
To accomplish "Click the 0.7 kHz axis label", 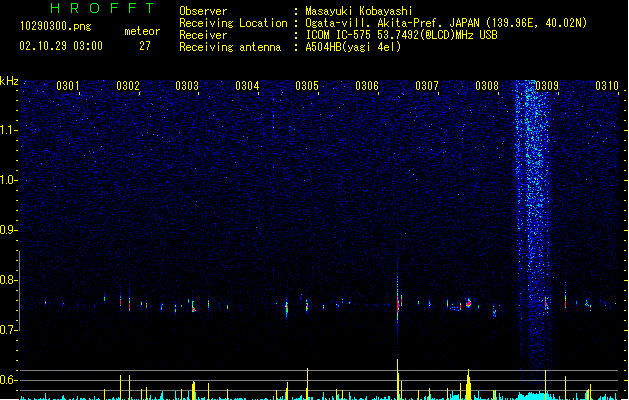I will coord(8,330).
